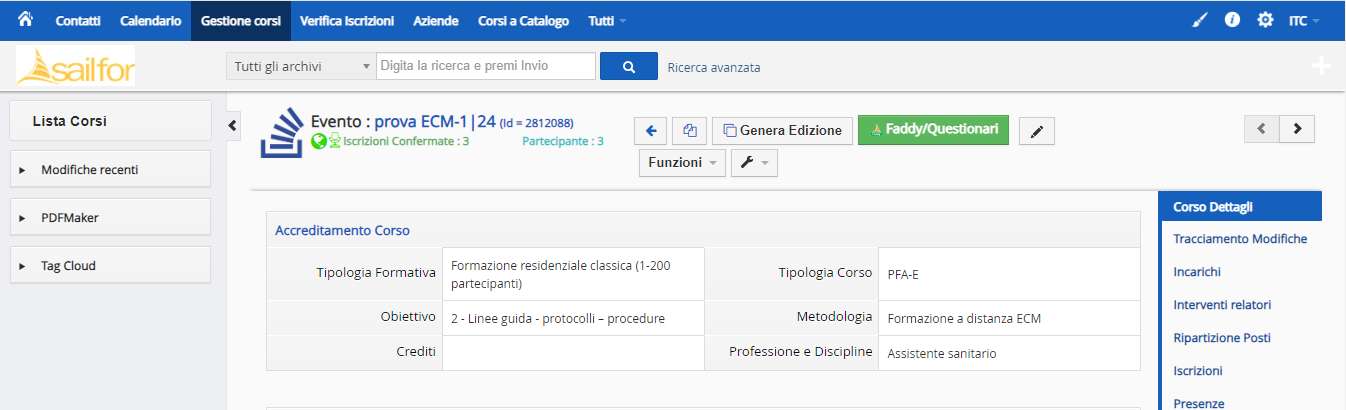Open the wrench tools dropdown

754,162
